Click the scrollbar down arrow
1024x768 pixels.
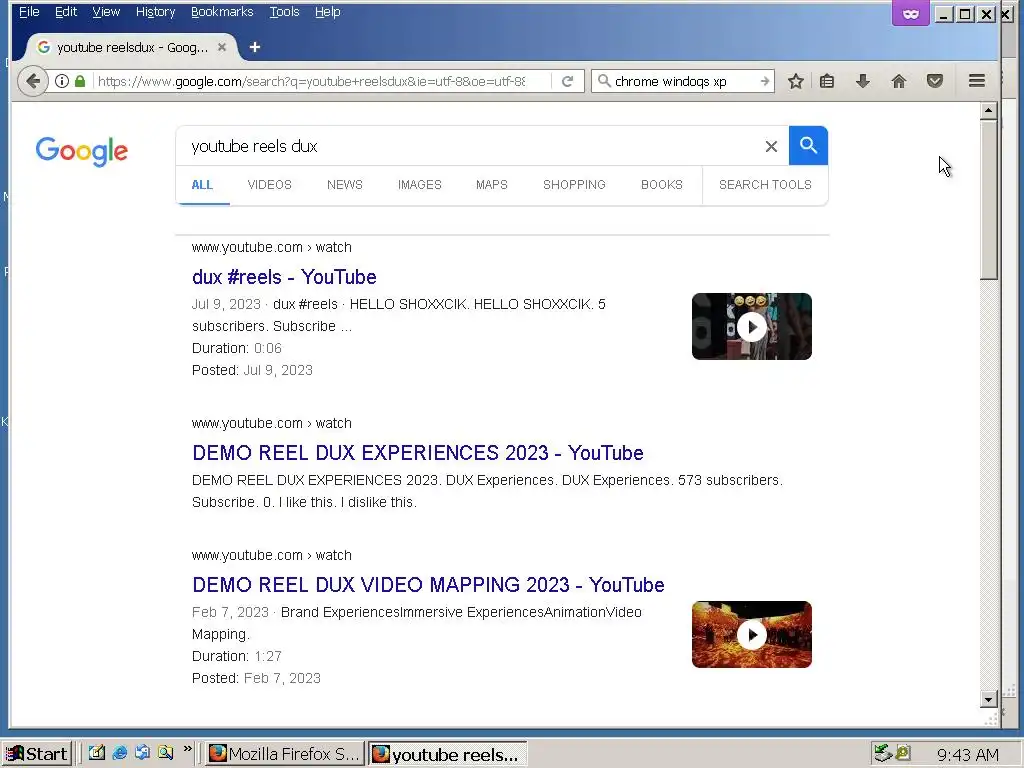point(988,699)
